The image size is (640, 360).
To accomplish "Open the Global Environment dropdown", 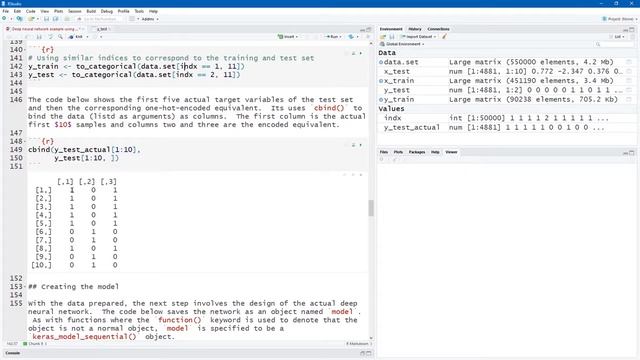I will 402,44.
